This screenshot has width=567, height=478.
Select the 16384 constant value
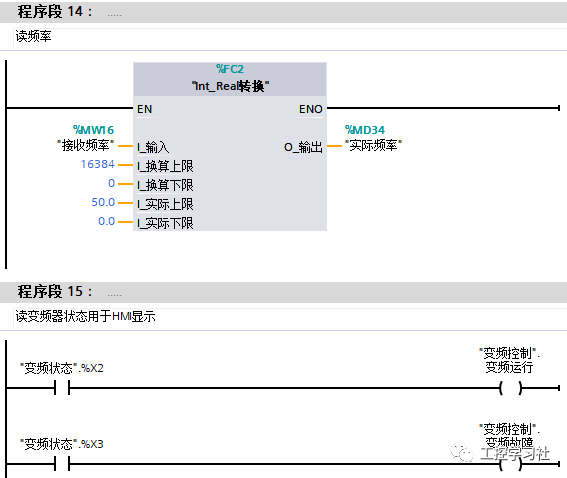pyautogui.click(x=98, y=164)
